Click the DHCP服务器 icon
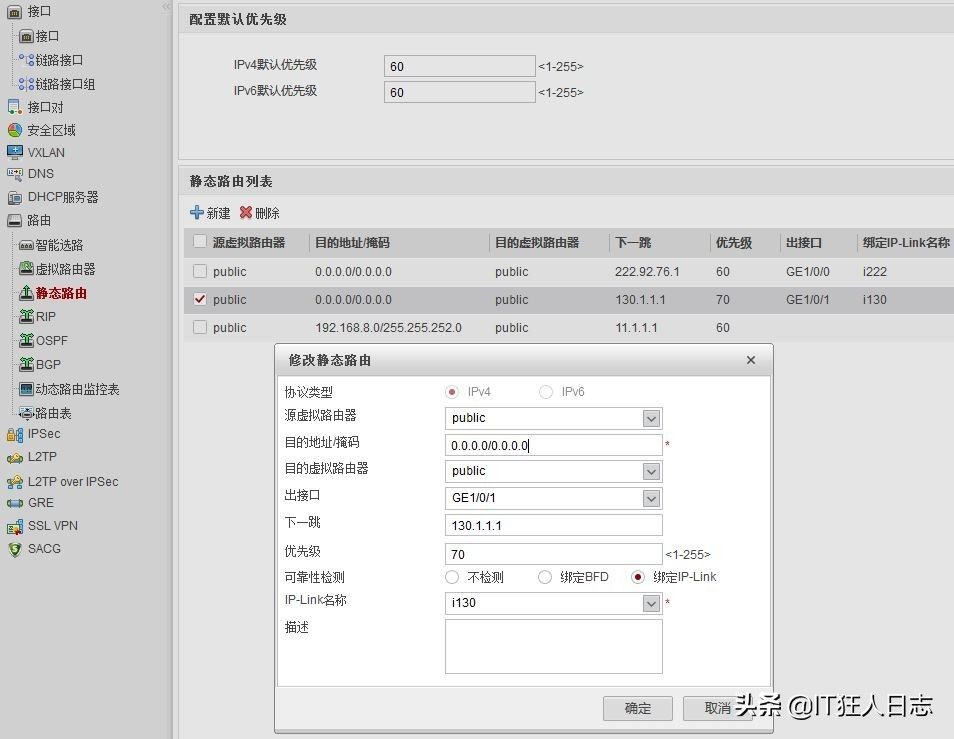The width and height of the screenshot is (954, 739). 14,198
